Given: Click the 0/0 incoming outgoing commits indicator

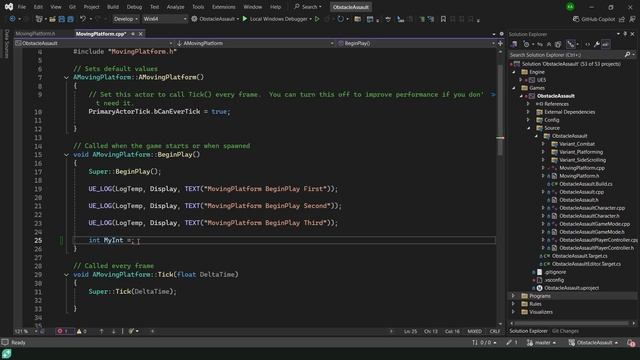Looking at the screenshot, I should tap(484, 343).
